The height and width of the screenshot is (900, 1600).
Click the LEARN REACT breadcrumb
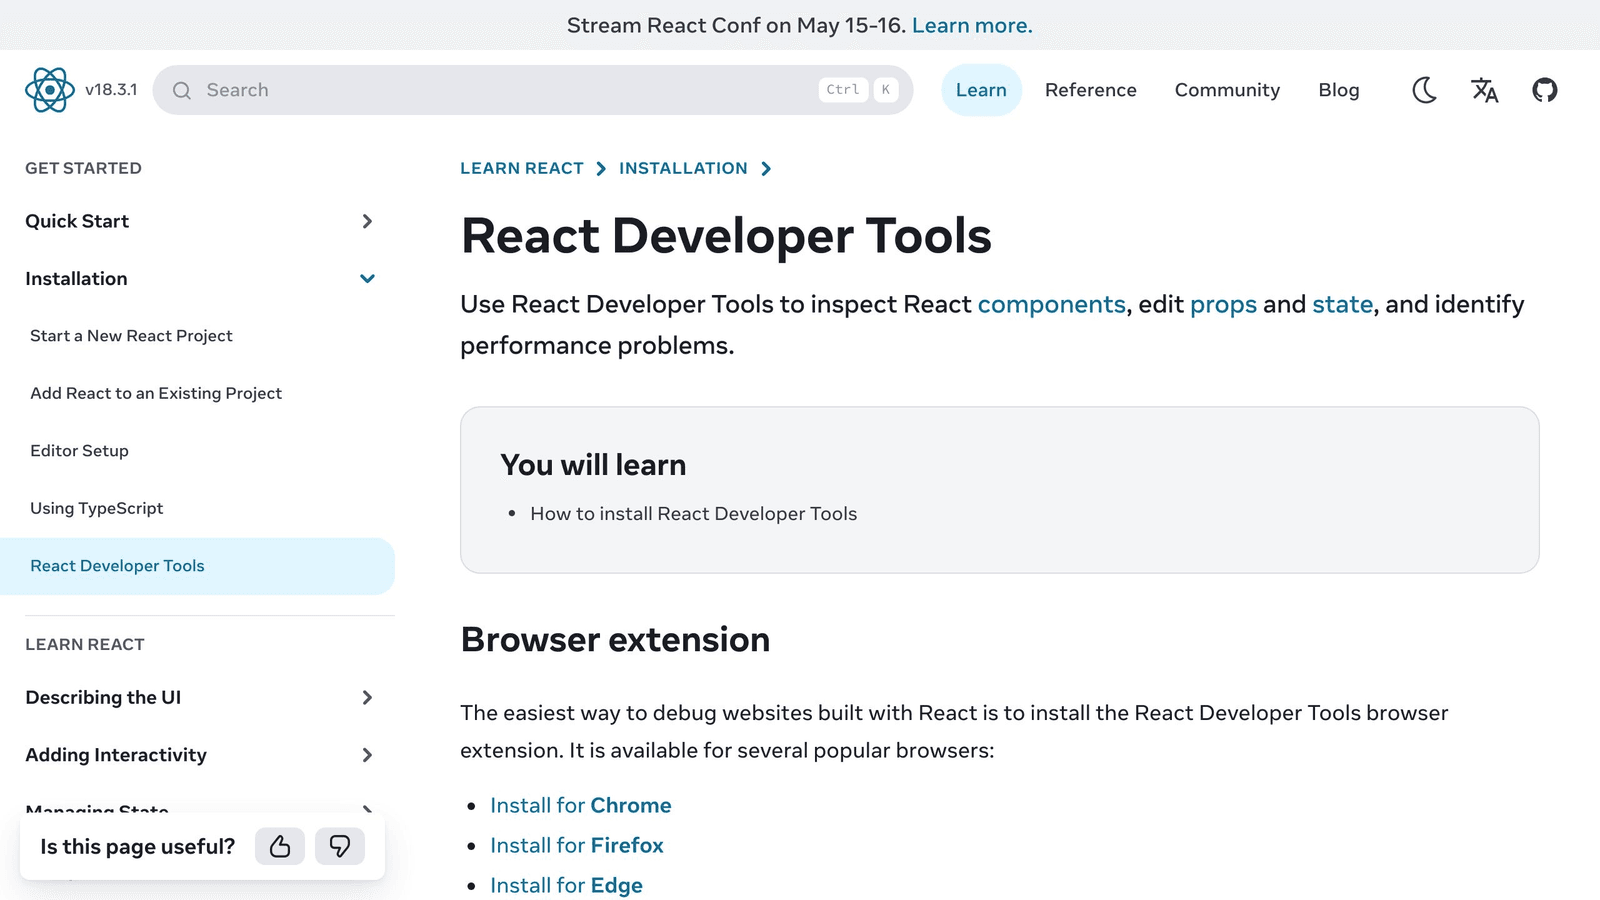click(522, 168)
